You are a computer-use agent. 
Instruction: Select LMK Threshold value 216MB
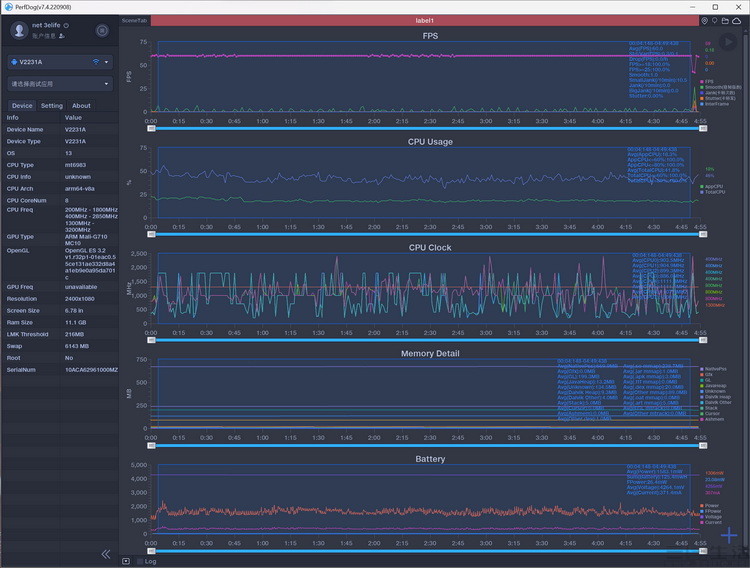point(74,334)
